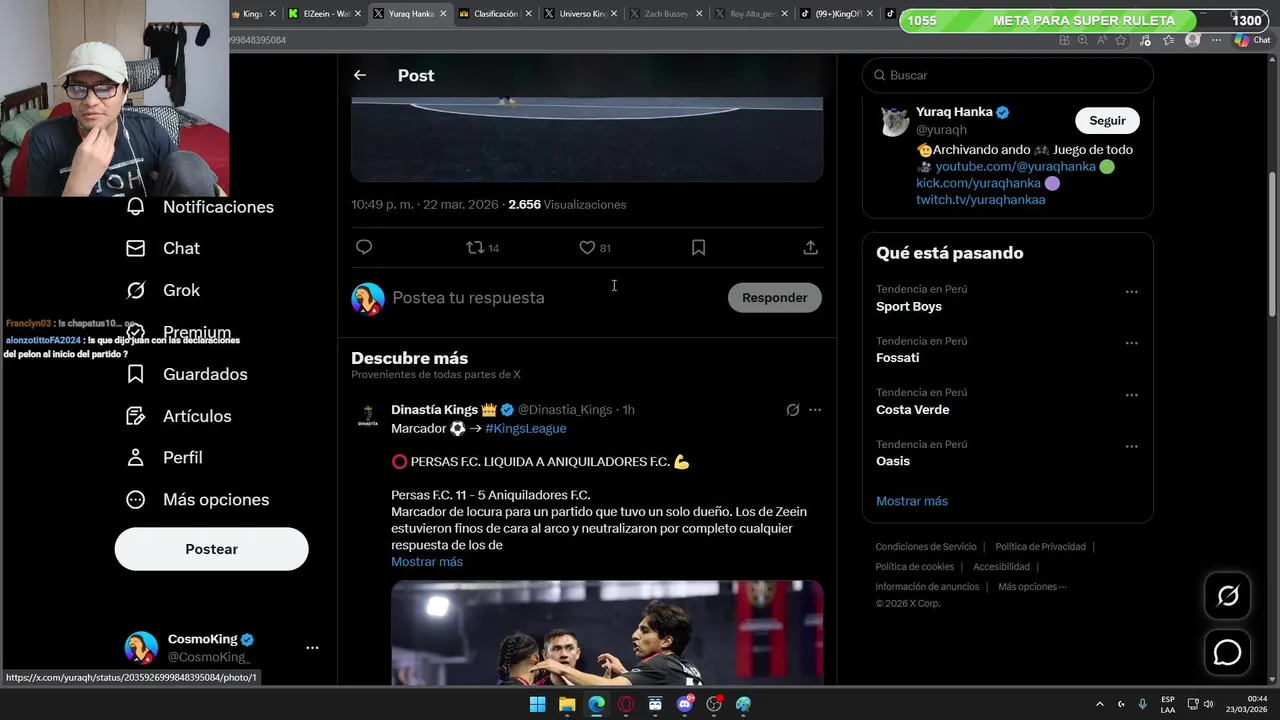The height and width of the screenshot is (720, 1280).
Task: Open the youtube.com/@yuraqhanka link
Action: pyautogui.click(x=1016, y=166)
